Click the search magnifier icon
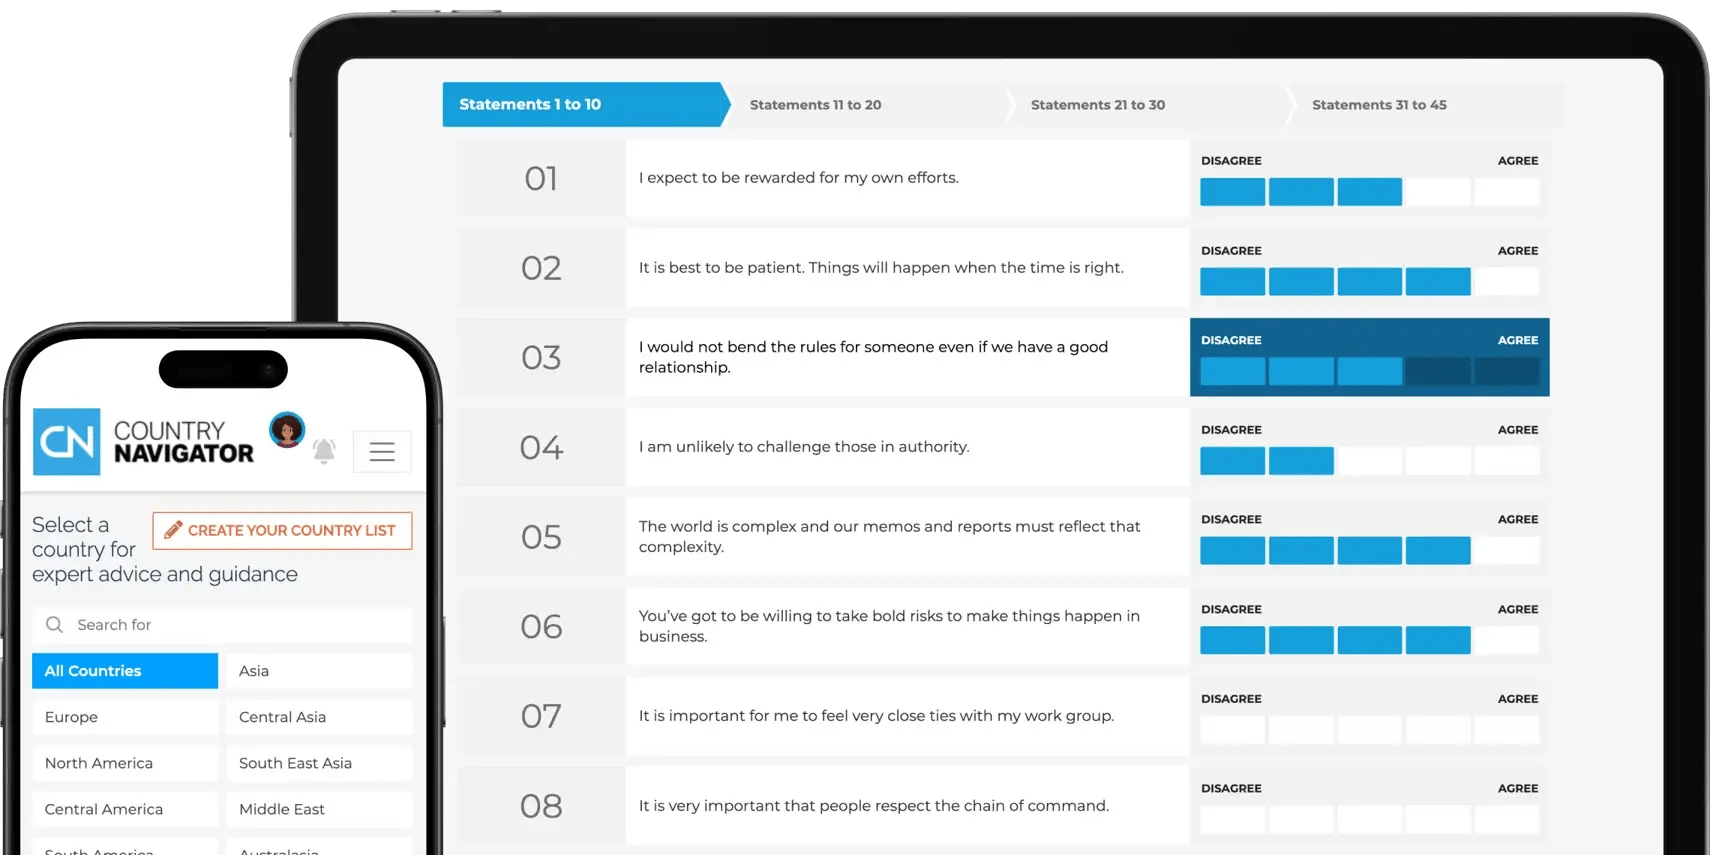Viewport: 1710px width, 855px height. (55, 625)
